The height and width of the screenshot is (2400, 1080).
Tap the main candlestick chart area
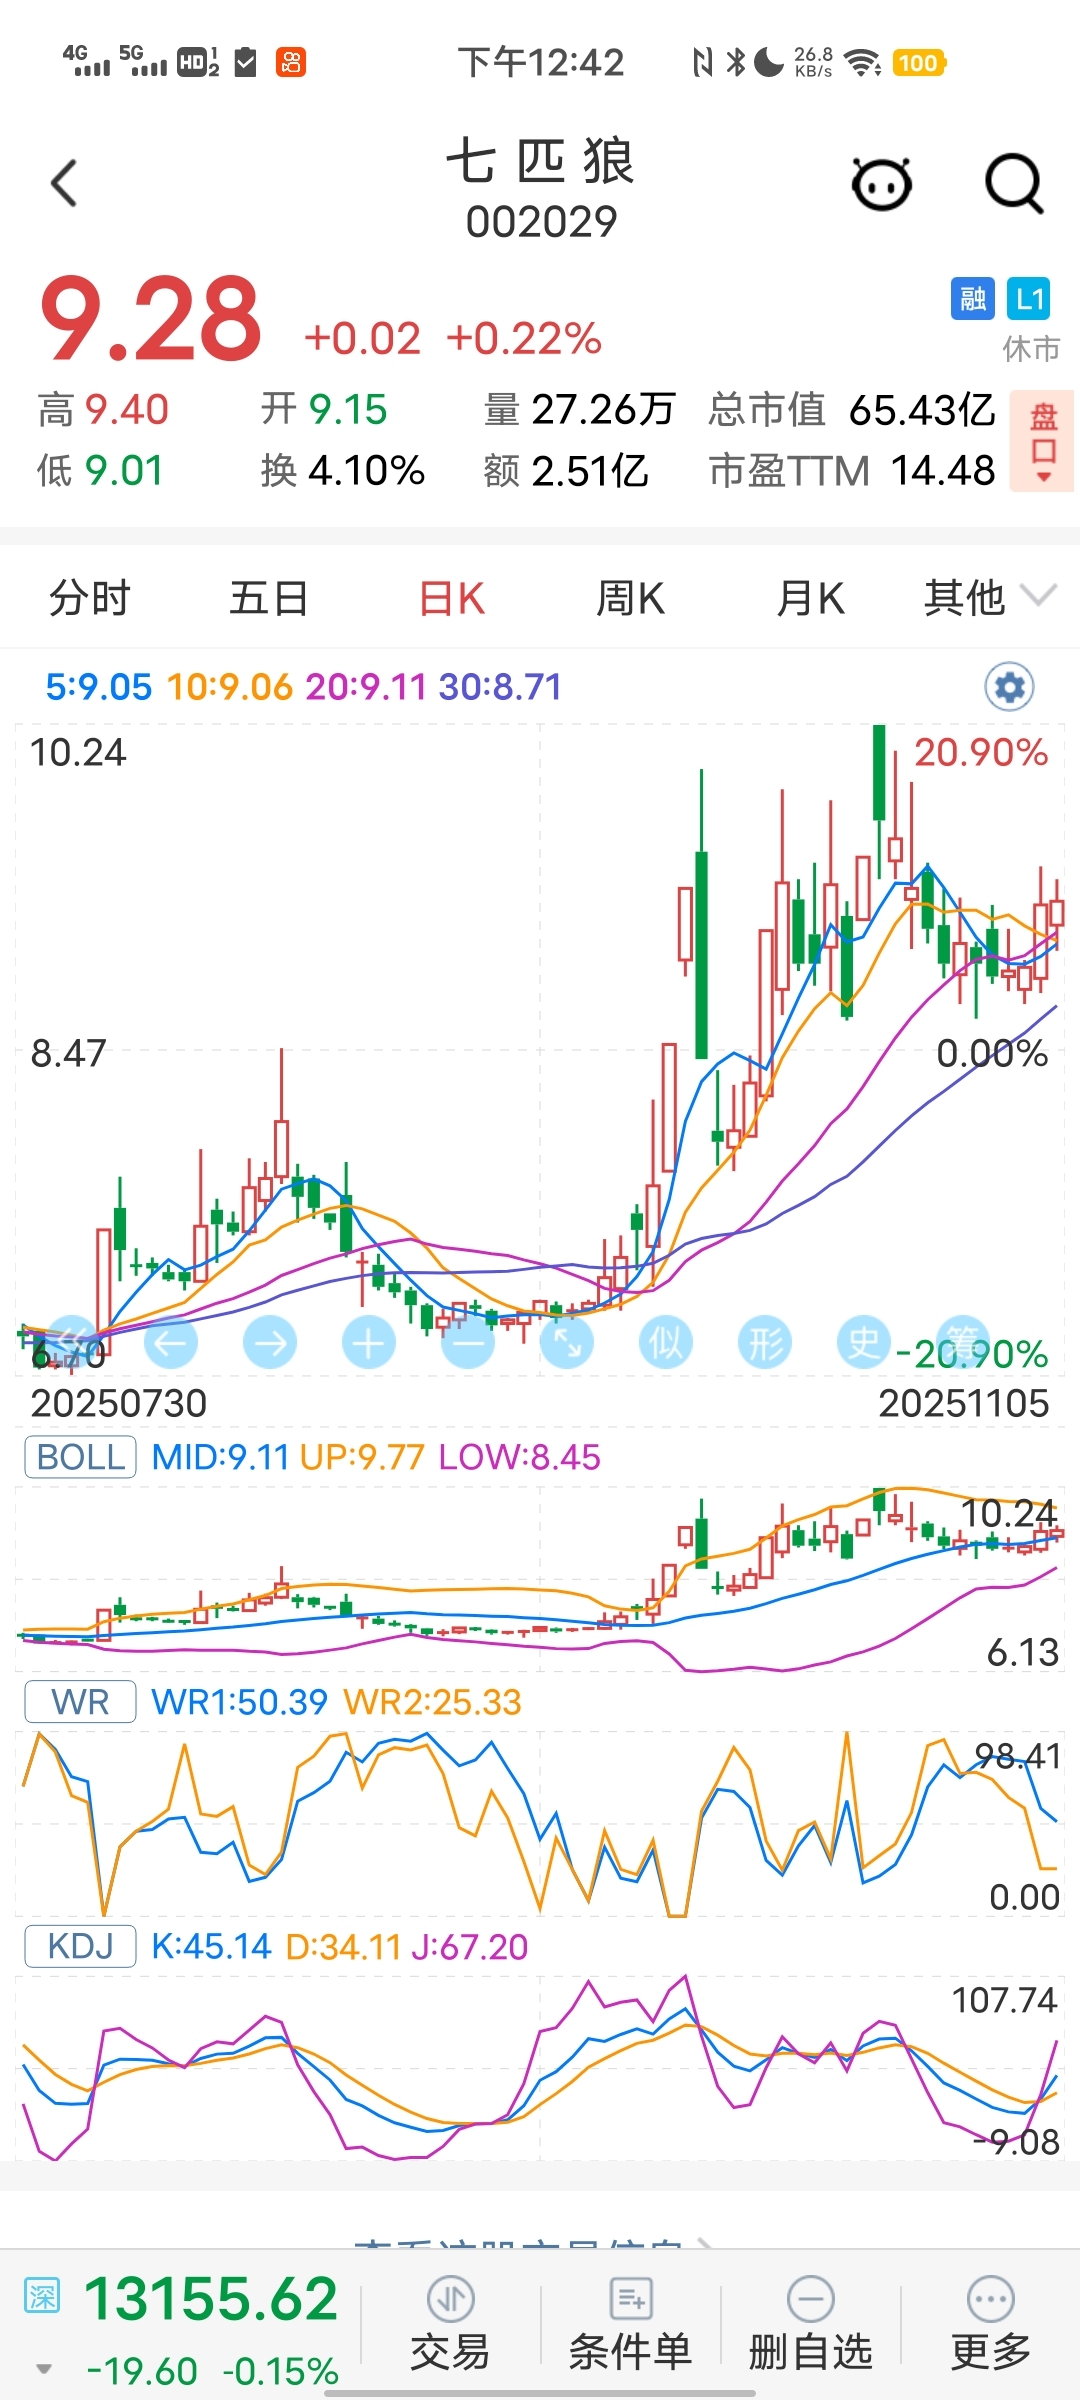(x=540, y=1050)
